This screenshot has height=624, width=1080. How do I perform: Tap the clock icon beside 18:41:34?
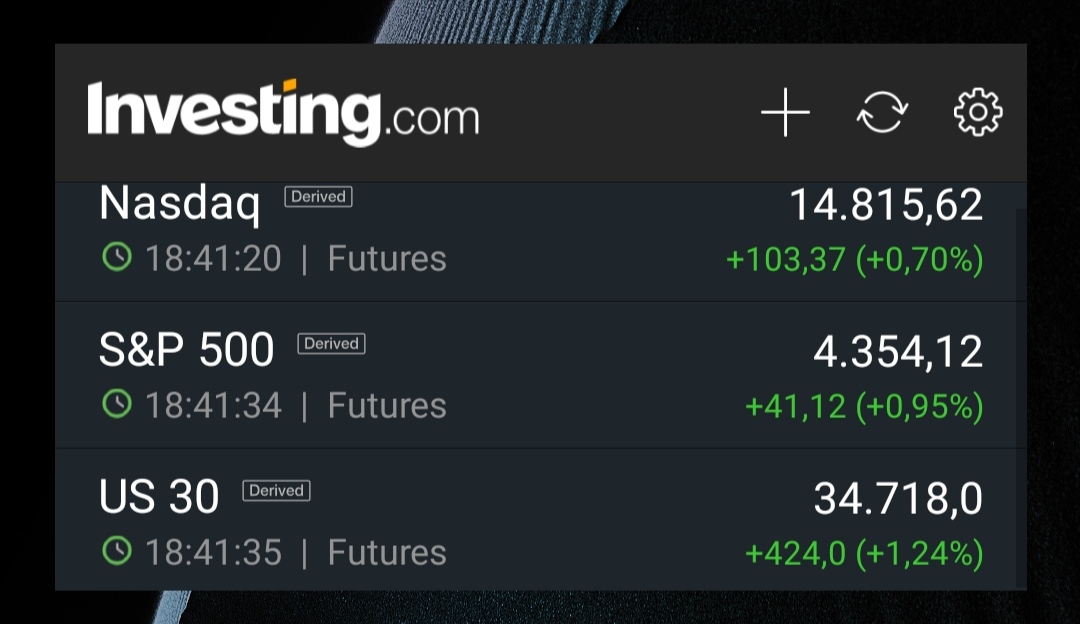(x=117, y=405)
